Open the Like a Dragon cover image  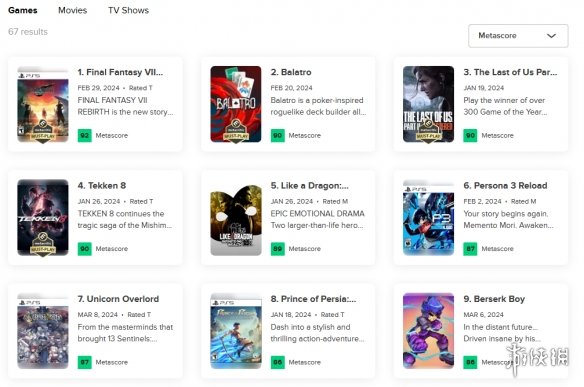tap(236, 218)
